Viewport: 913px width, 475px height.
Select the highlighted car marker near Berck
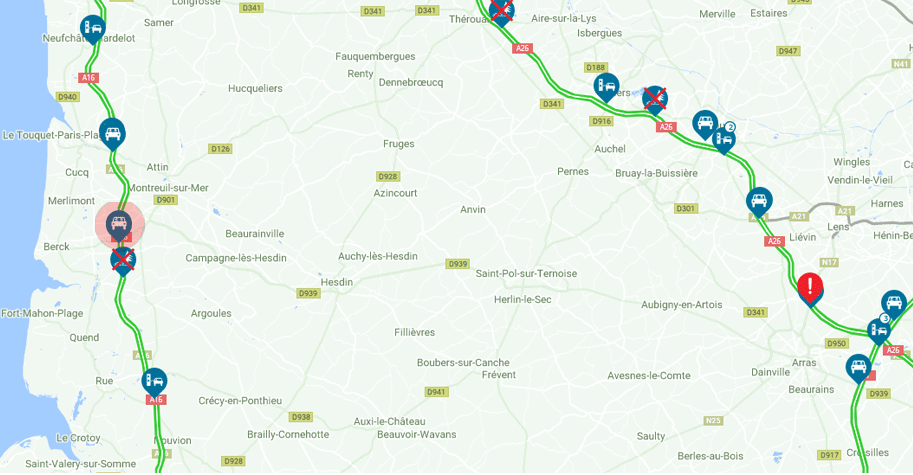(x=119, y=225)
